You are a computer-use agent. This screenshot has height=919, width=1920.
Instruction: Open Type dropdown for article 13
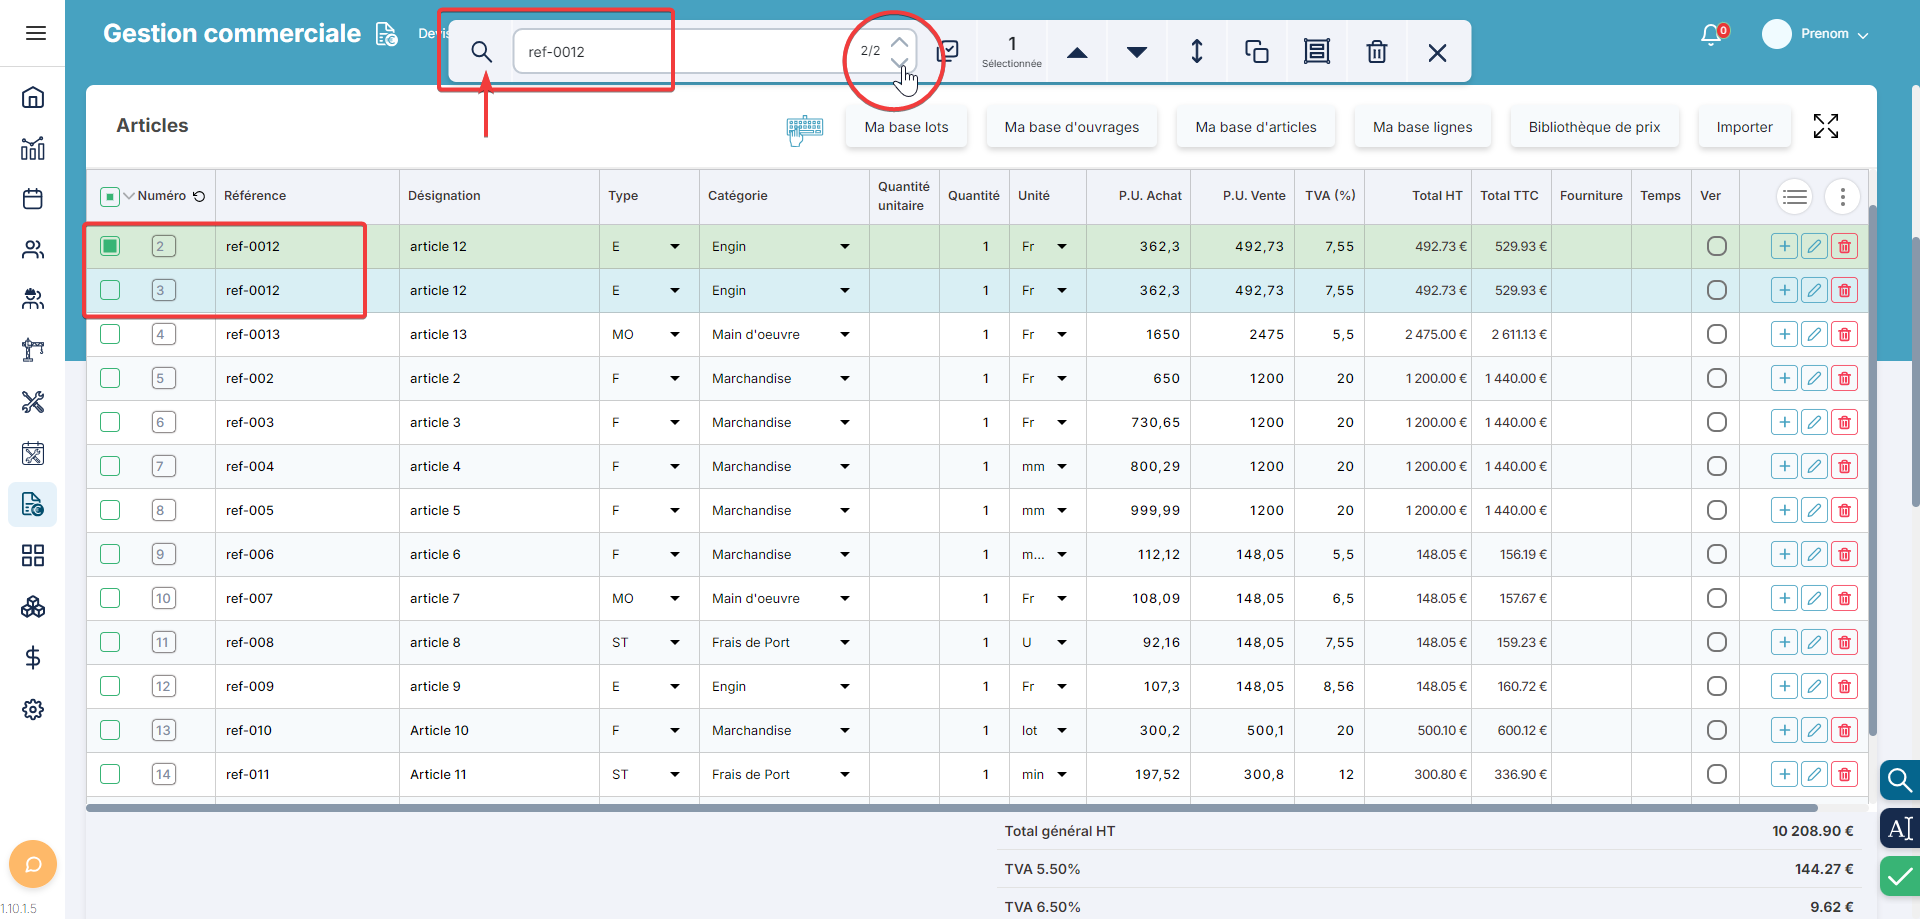[674, 334]
